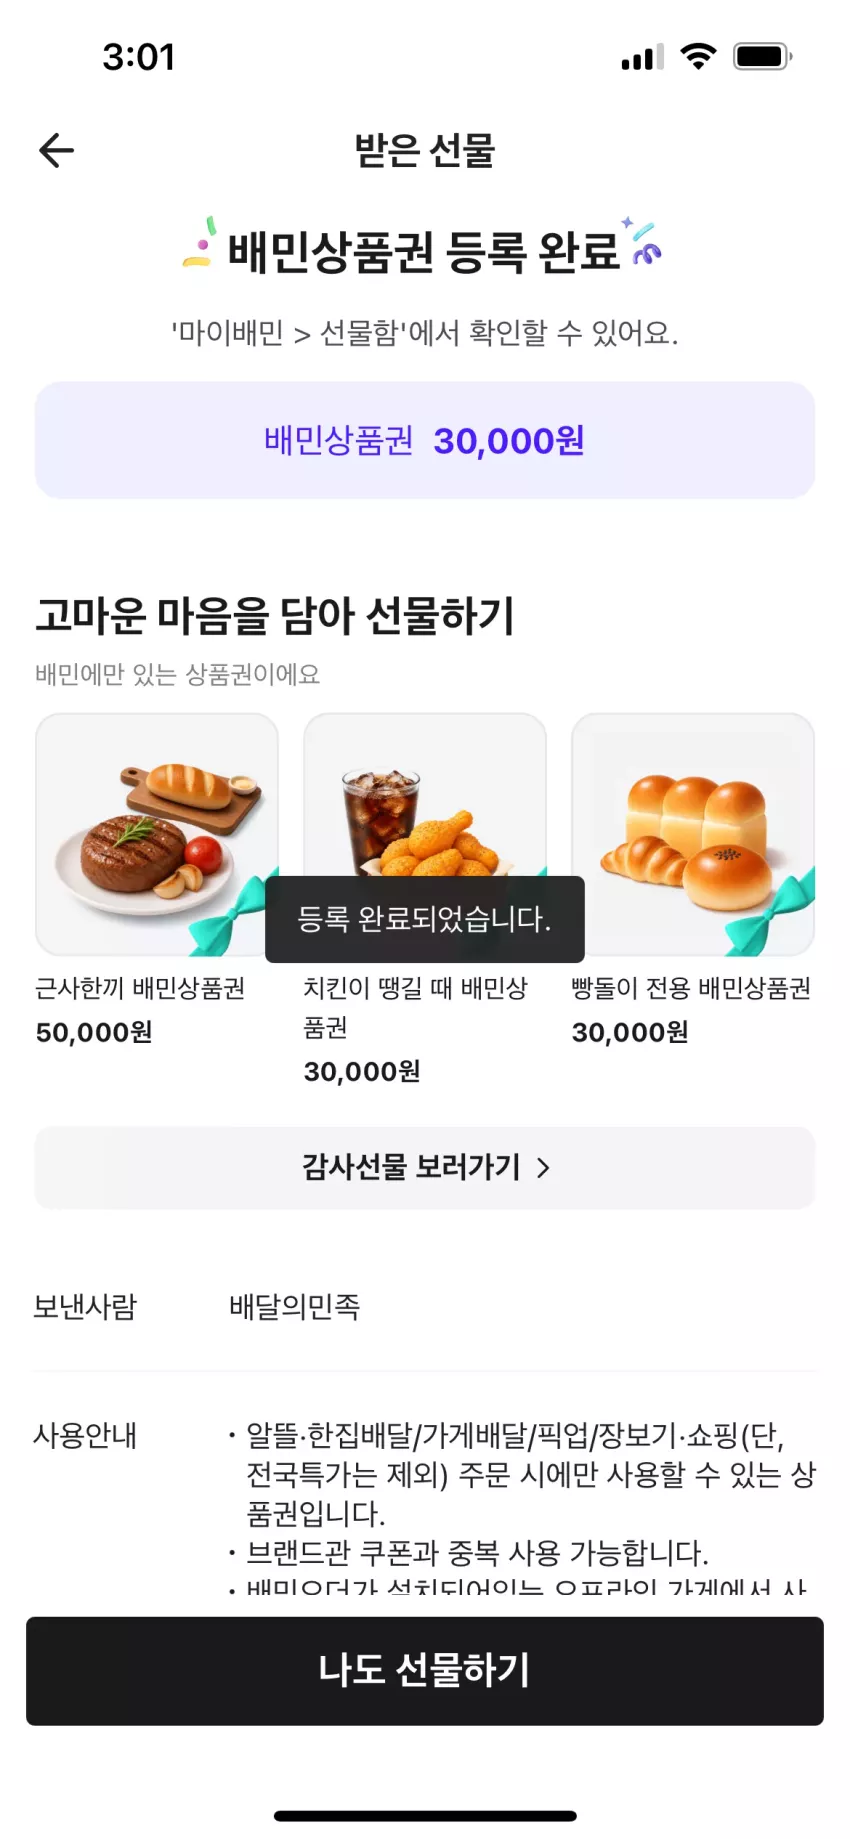
Task: Select 치킨이 땡길 때 배민상품권 title
Action: click(x=416, y=1008)
